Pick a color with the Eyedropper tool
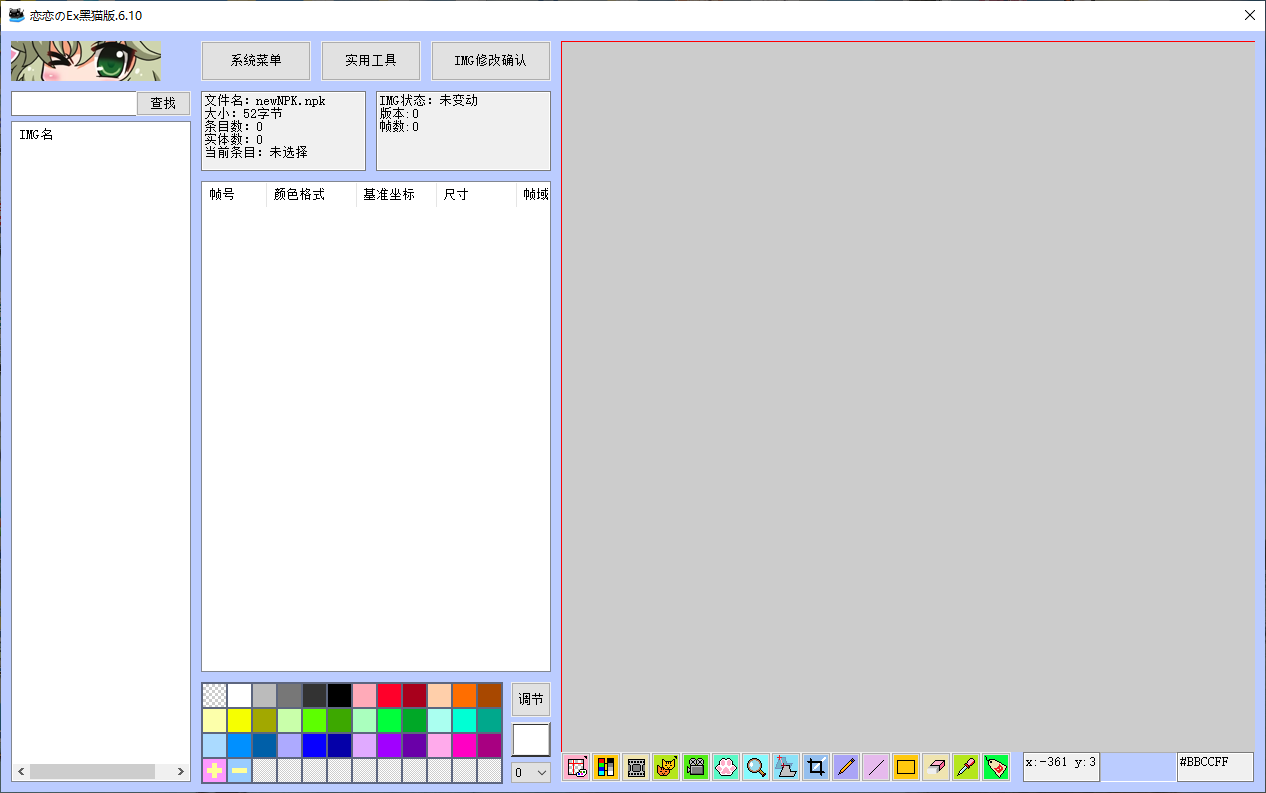The image size is (1266, 793). point(965,767)
